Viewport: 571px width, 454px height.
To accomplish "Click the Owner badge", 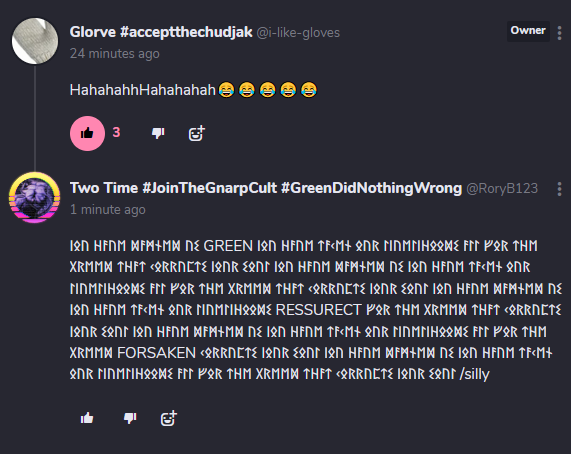I will pyautogui.click(x=528, y=31).
